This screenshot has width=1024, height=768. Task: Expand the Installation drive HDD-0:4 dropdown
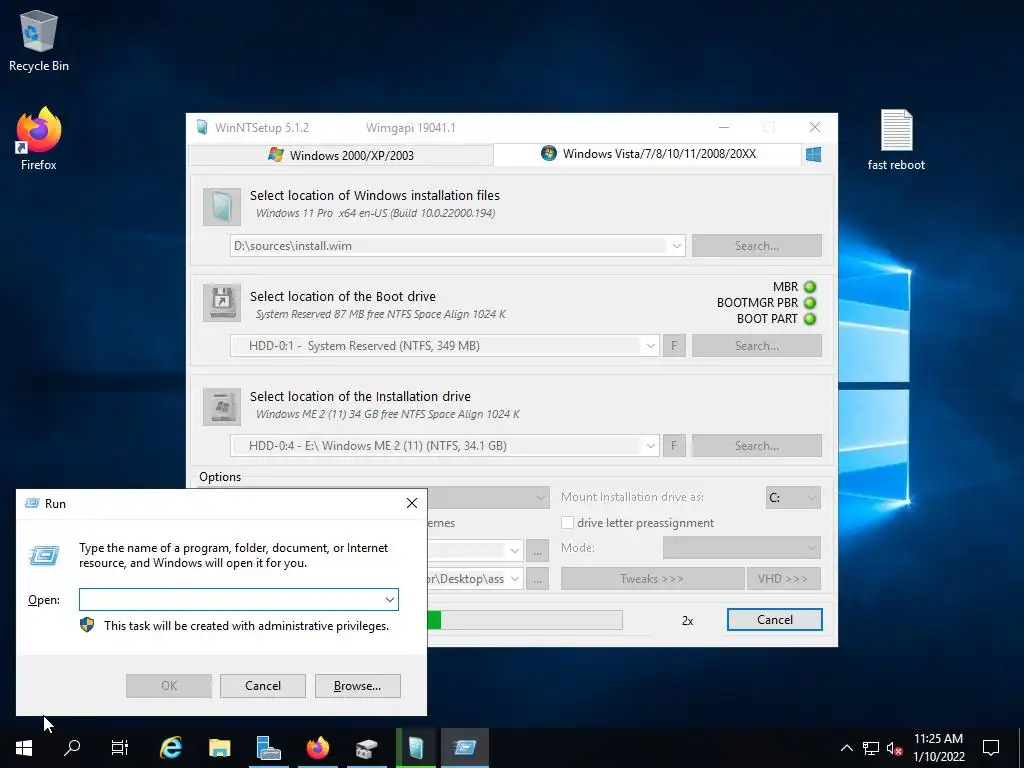pos(650,445)
